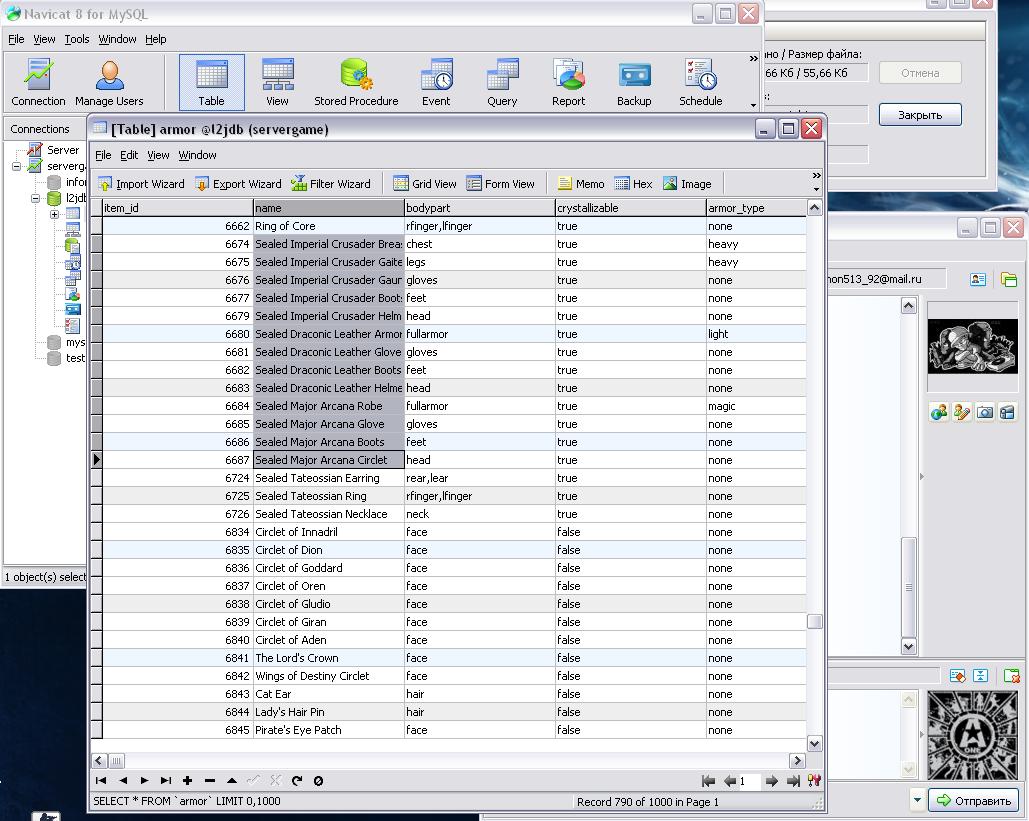Image resolution: width=1029 pixels, height=821 pixels.
Task: Switch to Grid View
Action: [425, 184]
